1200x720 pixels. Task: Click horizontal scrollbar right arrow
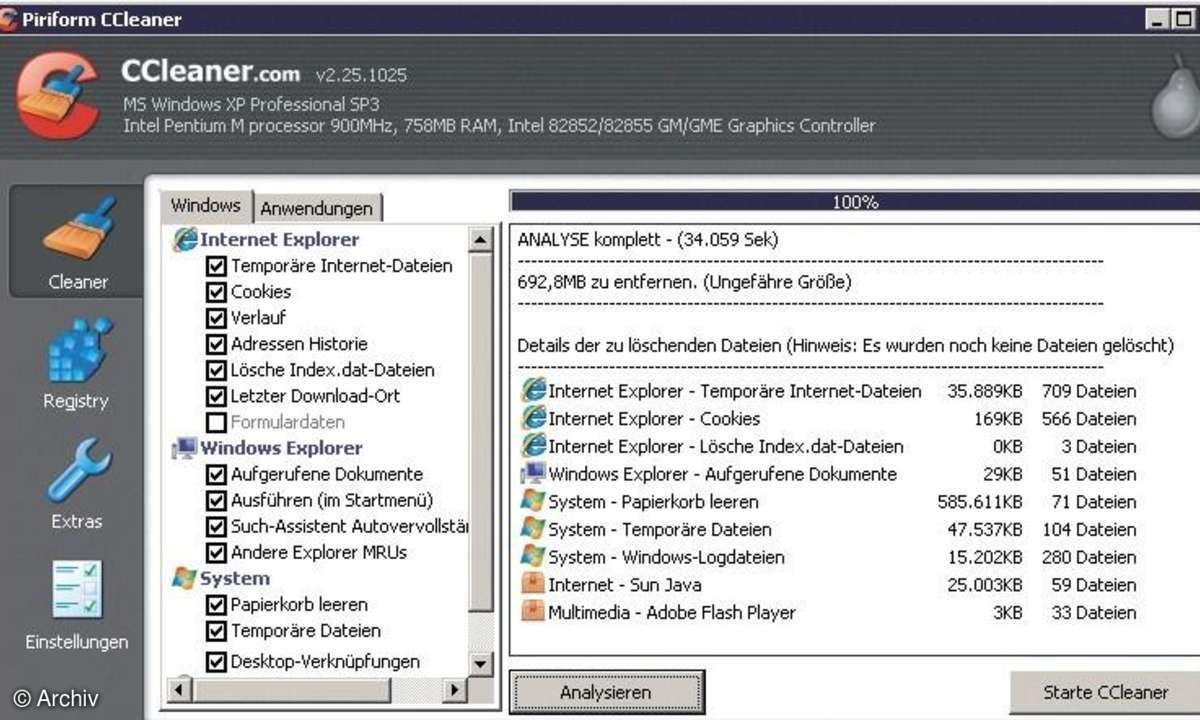click(x=455, y=689)
